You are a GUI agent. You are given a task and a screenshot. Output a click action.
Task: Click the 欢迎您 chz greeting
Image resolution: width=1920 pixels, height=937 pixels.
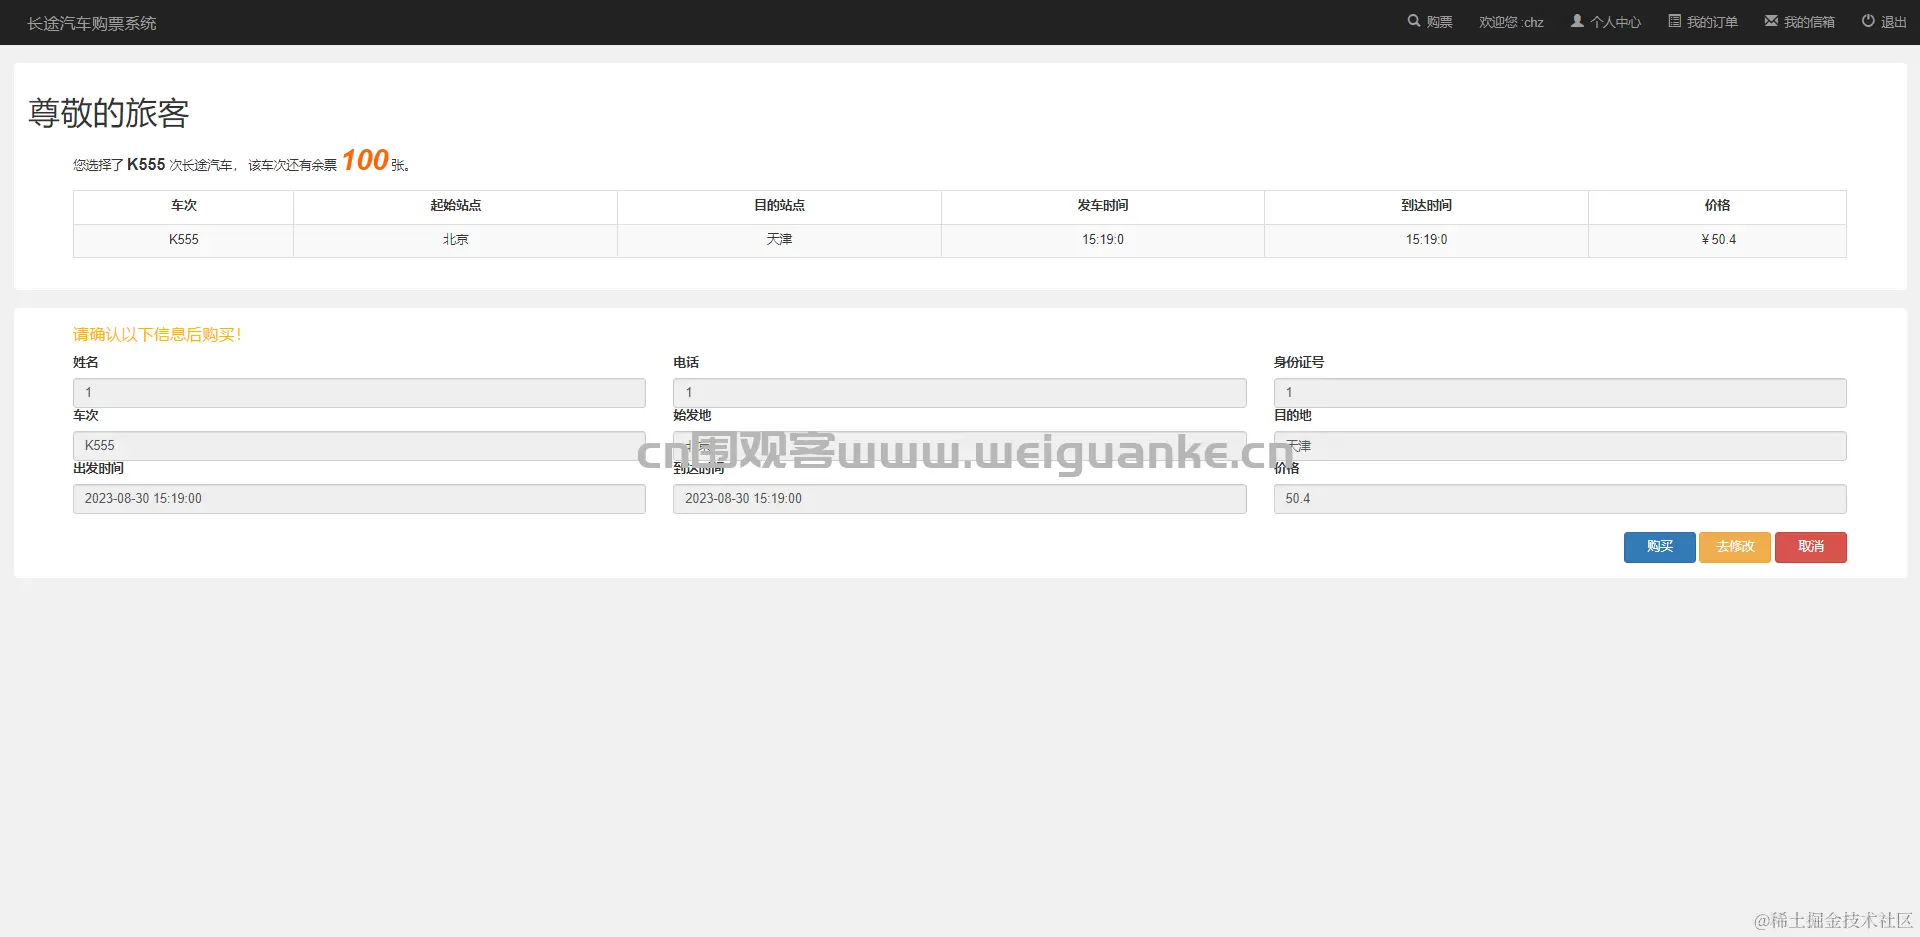[1511, 22]
